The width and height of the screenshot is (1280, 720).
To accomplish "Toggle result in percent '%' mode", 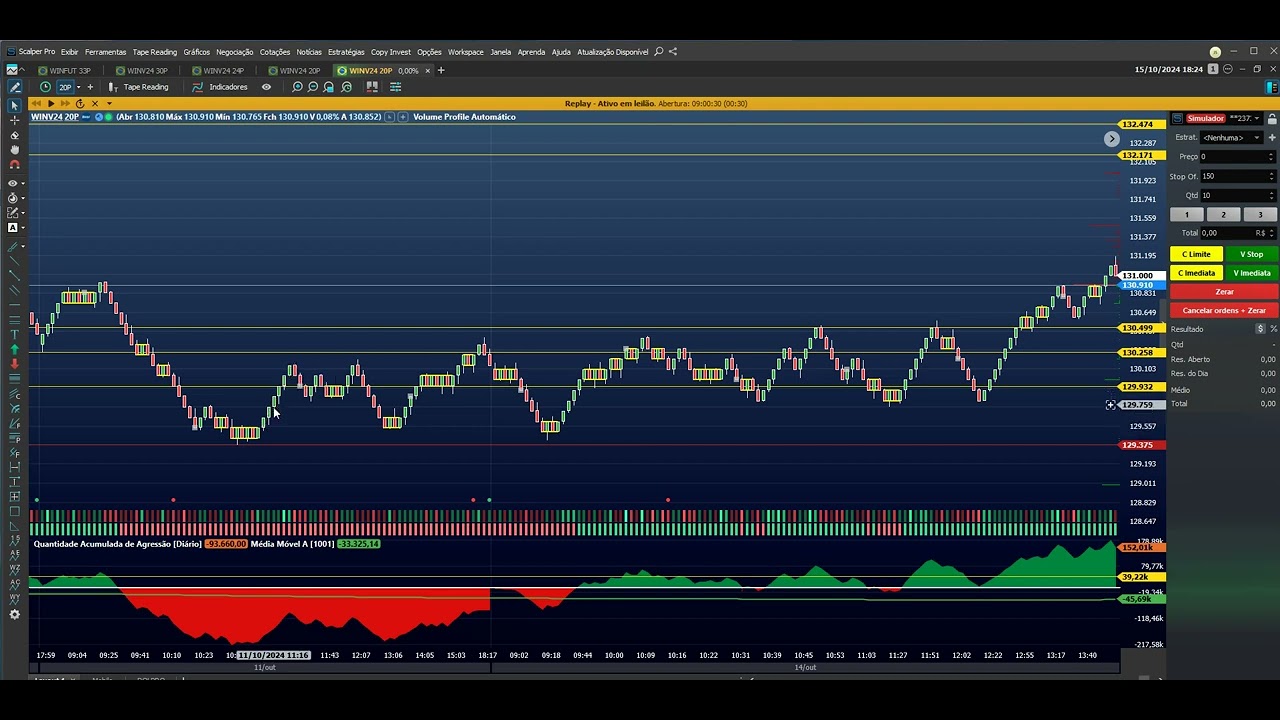I will pos(1273,329).
